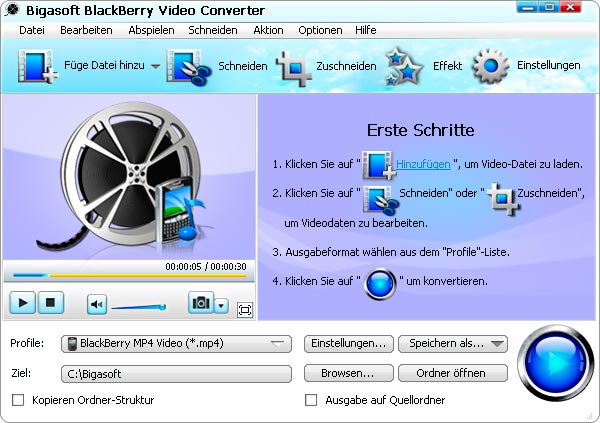Open the Abspielen menu
600x423 pixels.
coord(152,30)
